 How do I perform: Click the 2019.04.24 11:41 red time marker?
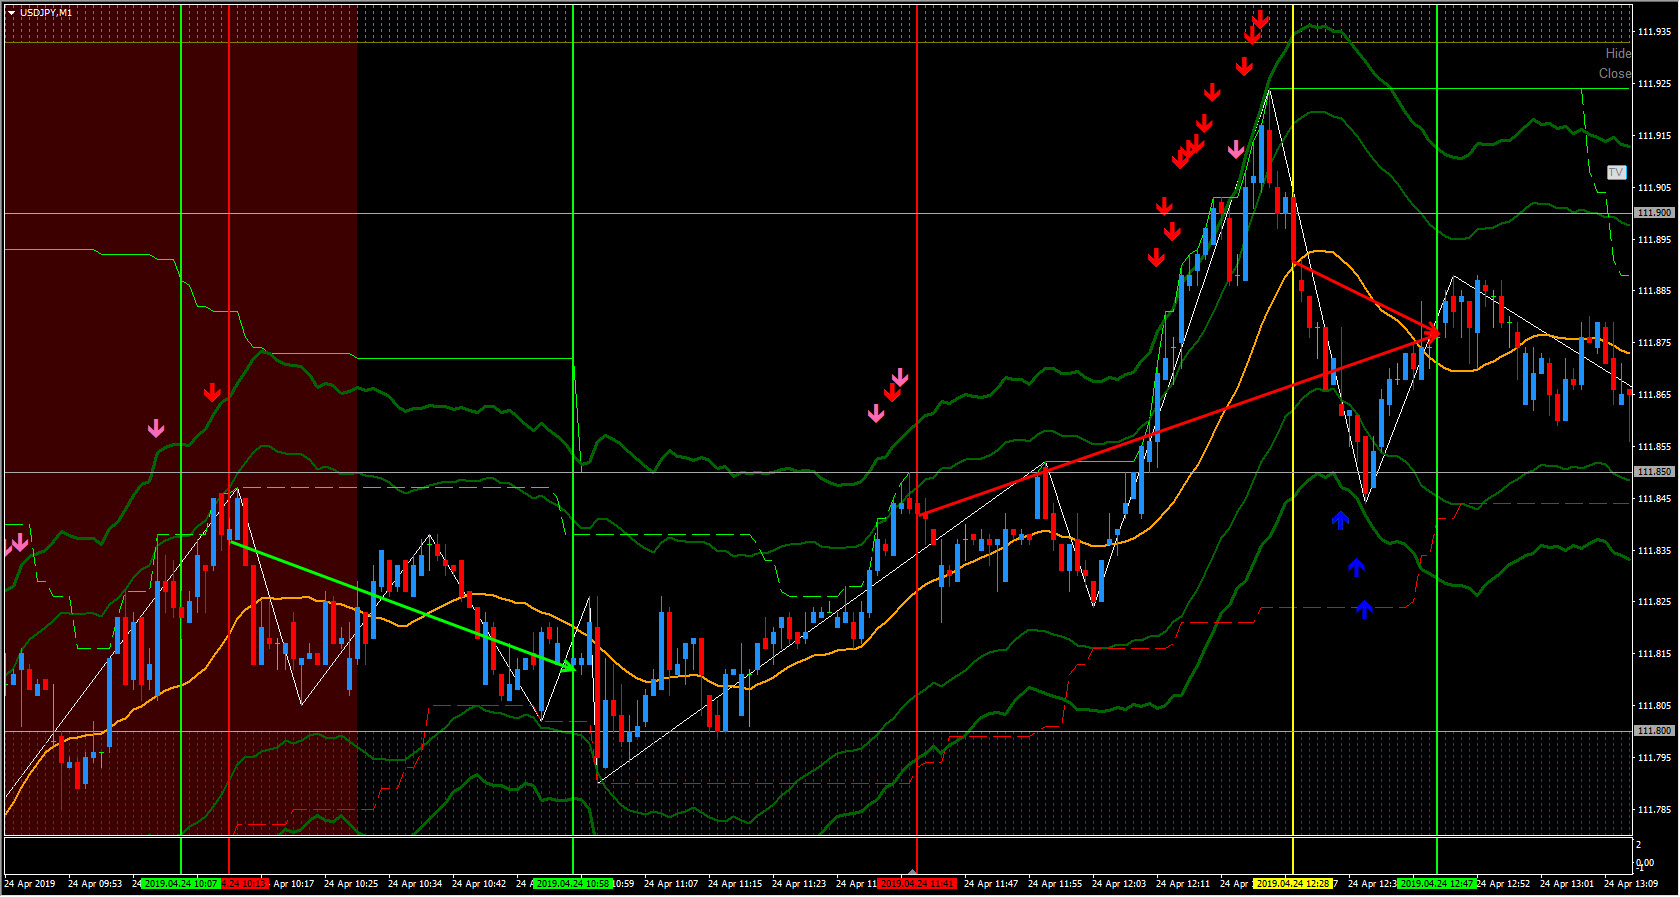[917, 884]
